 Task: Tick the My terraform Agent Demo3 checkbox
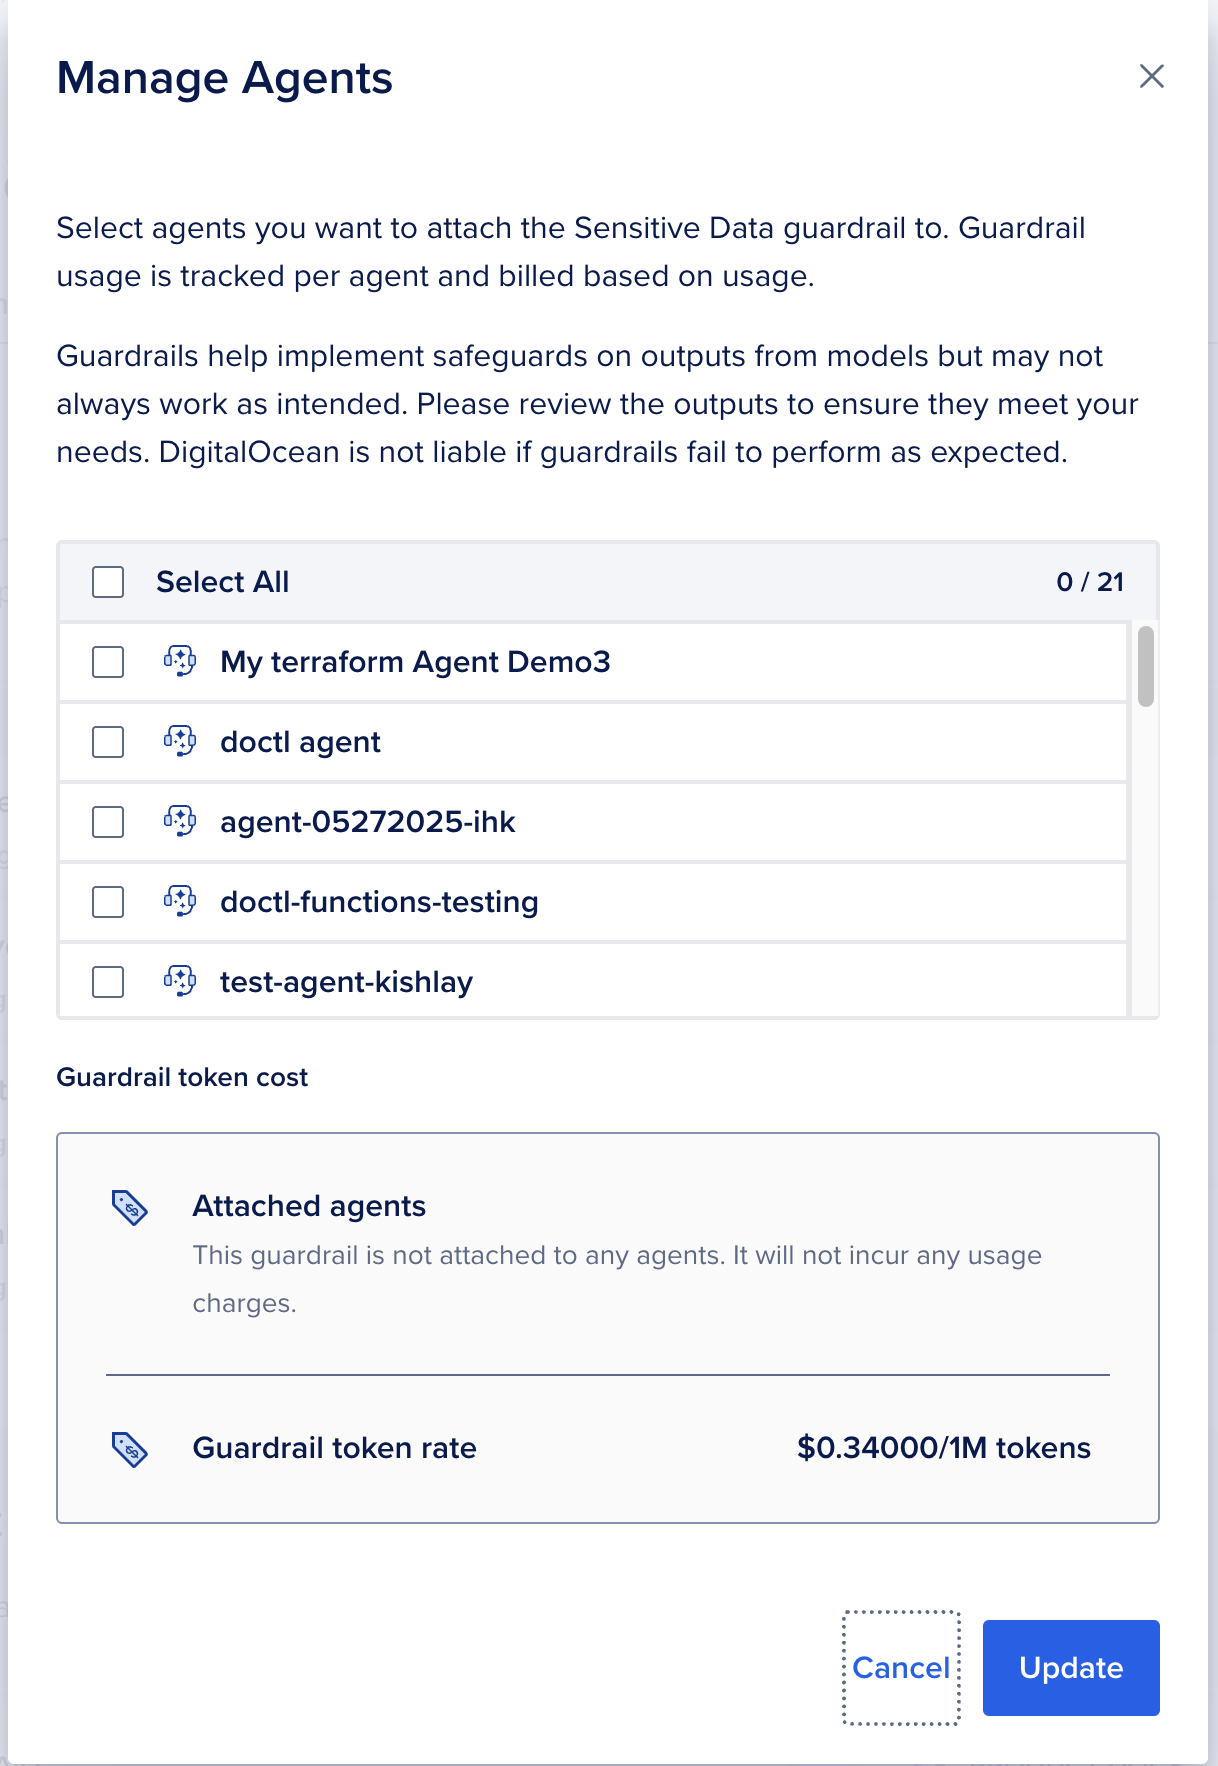(x=108, y=662)
